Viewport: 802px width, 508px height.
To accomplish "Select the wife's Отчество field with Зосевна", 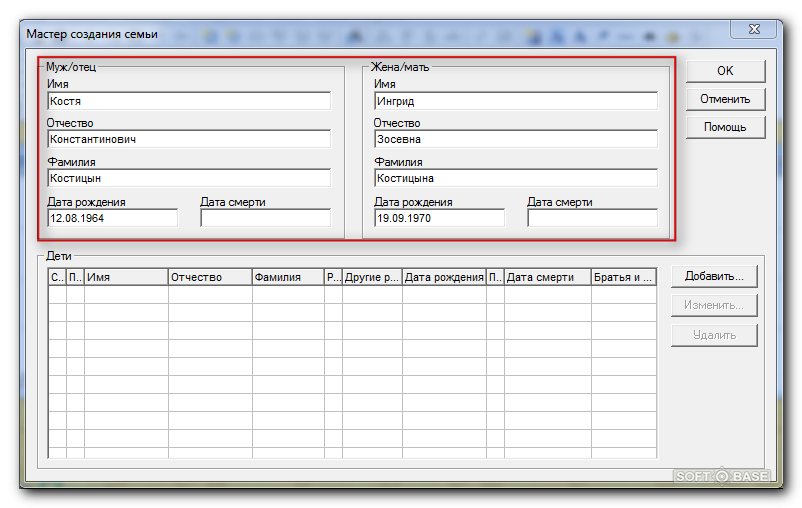I will pyautogui.click(x=515, y=140).
